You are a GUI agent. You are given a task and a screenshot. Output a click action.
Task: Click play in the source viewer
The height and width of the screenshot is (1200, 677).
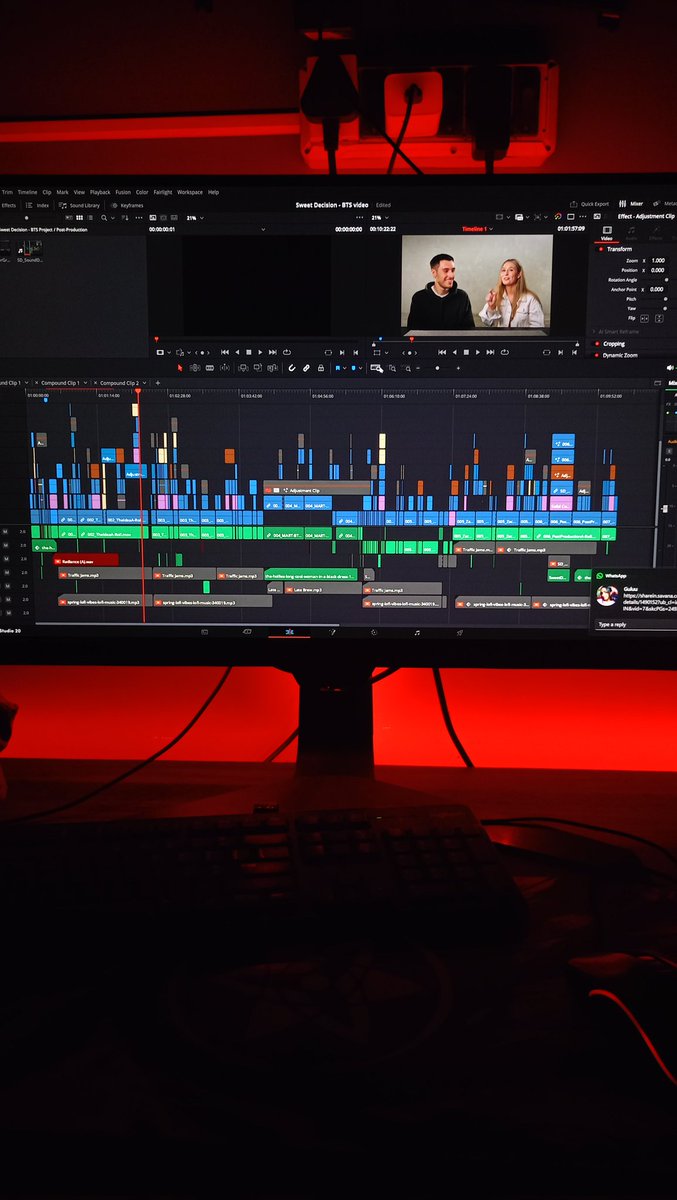coord(260,352)
